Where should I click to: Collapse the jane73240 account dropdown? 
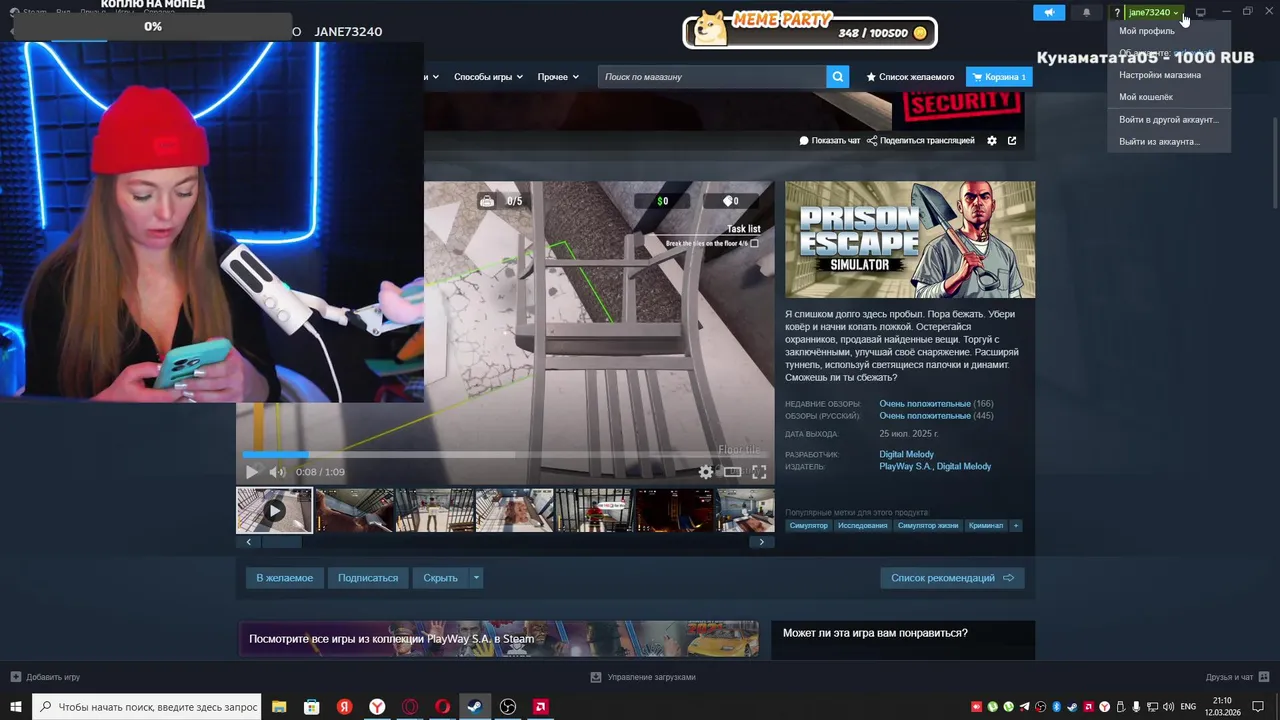coord(1153,12)
